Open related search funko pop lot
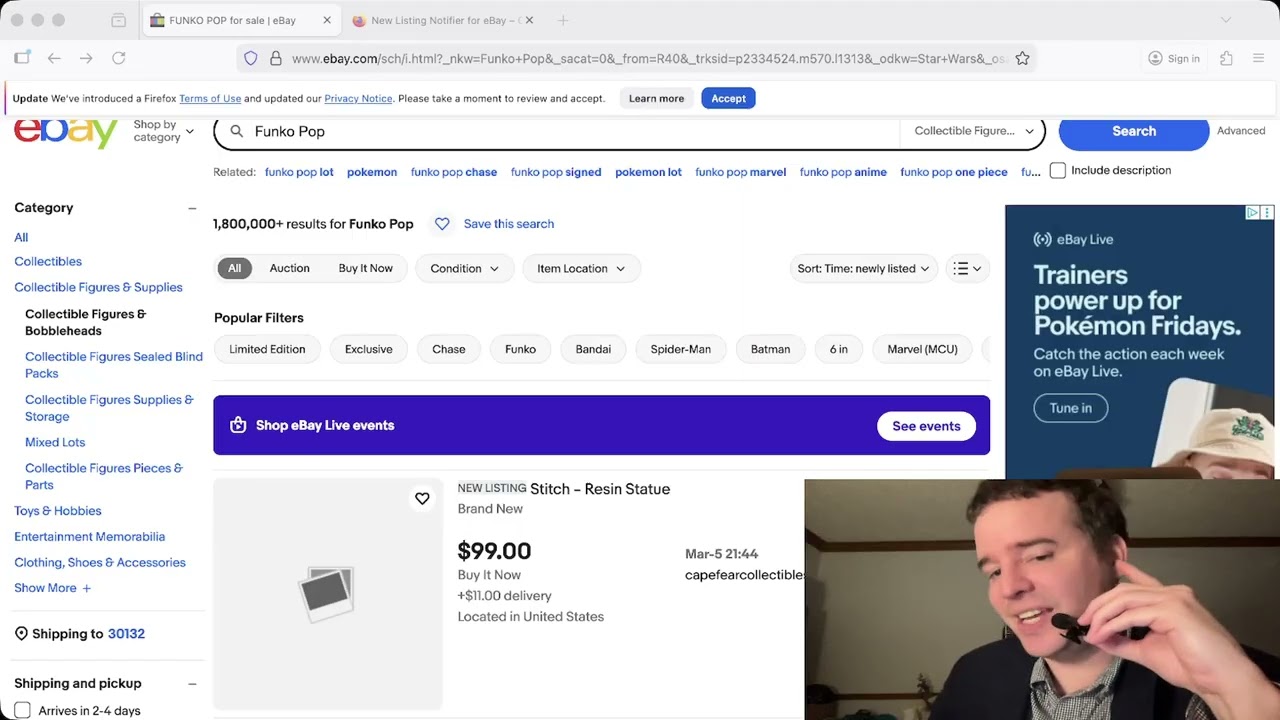The width and height of the screenshot is (1280, 720). coord(299,172)
